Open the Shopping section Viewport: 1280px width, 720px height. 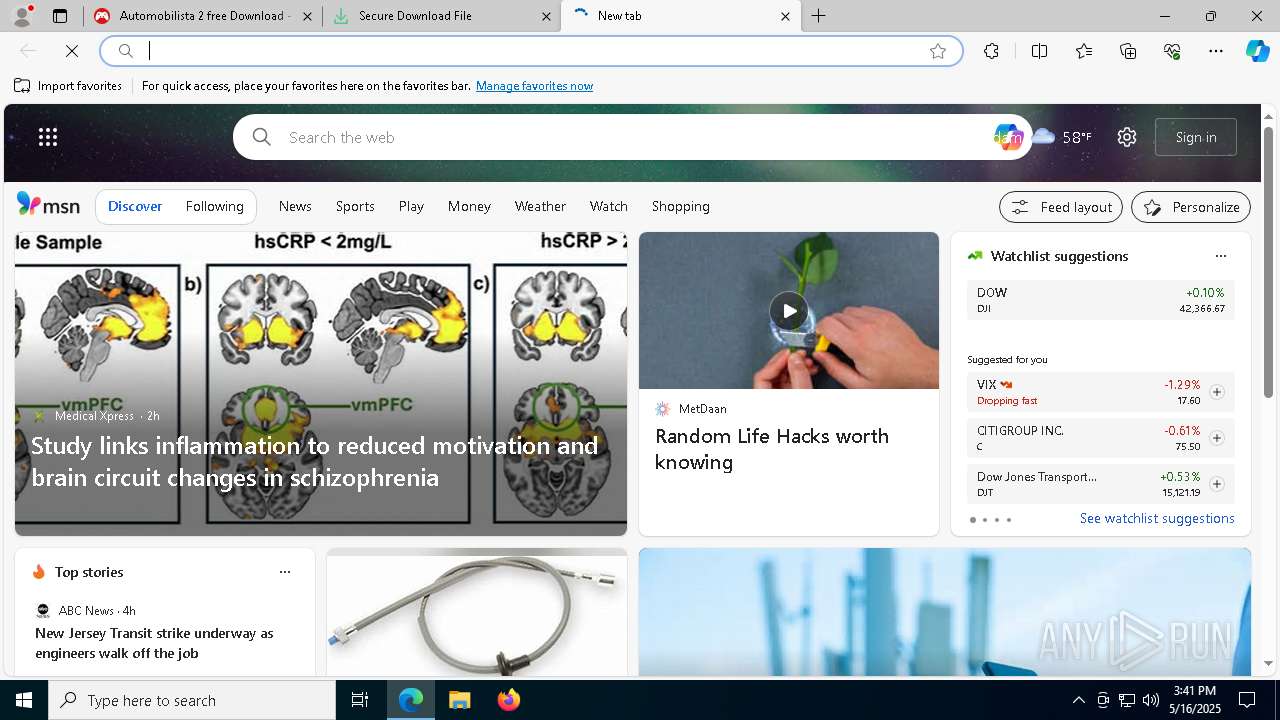point(680,206)
